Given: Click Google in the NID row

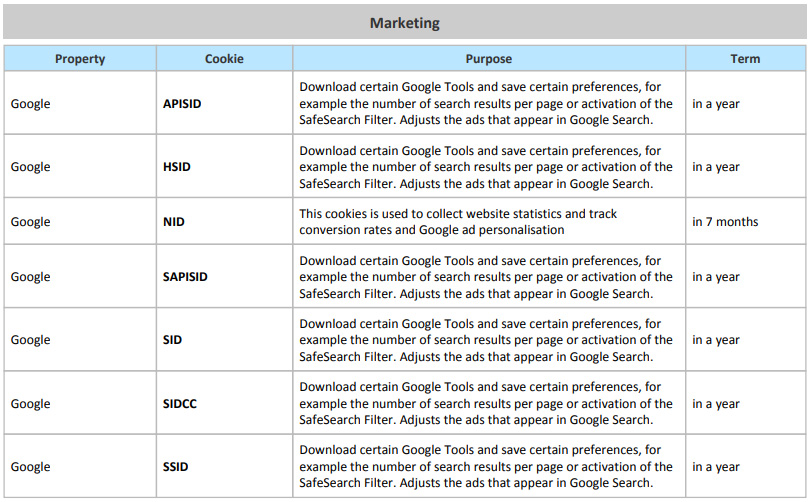Looking at the screenshot, I should pyautogui.click(x=30, y=222).
